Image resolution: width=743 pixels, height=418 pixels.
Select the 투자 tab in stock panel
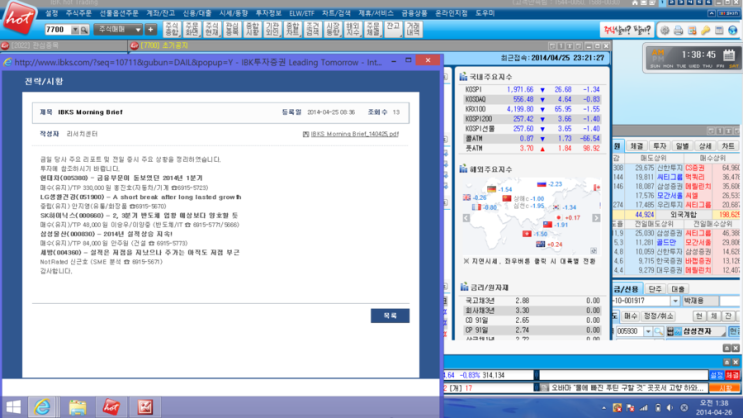660,146
